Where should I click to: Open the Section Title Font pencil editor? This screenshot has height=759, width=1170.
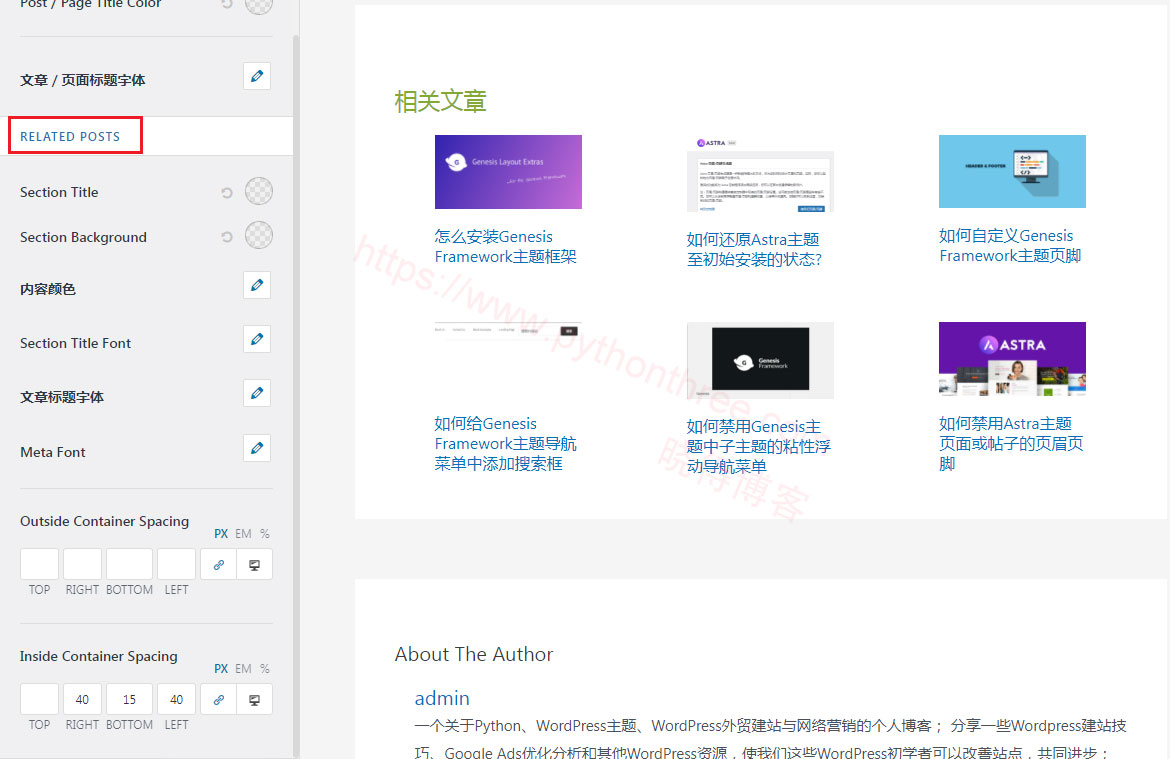257,340
